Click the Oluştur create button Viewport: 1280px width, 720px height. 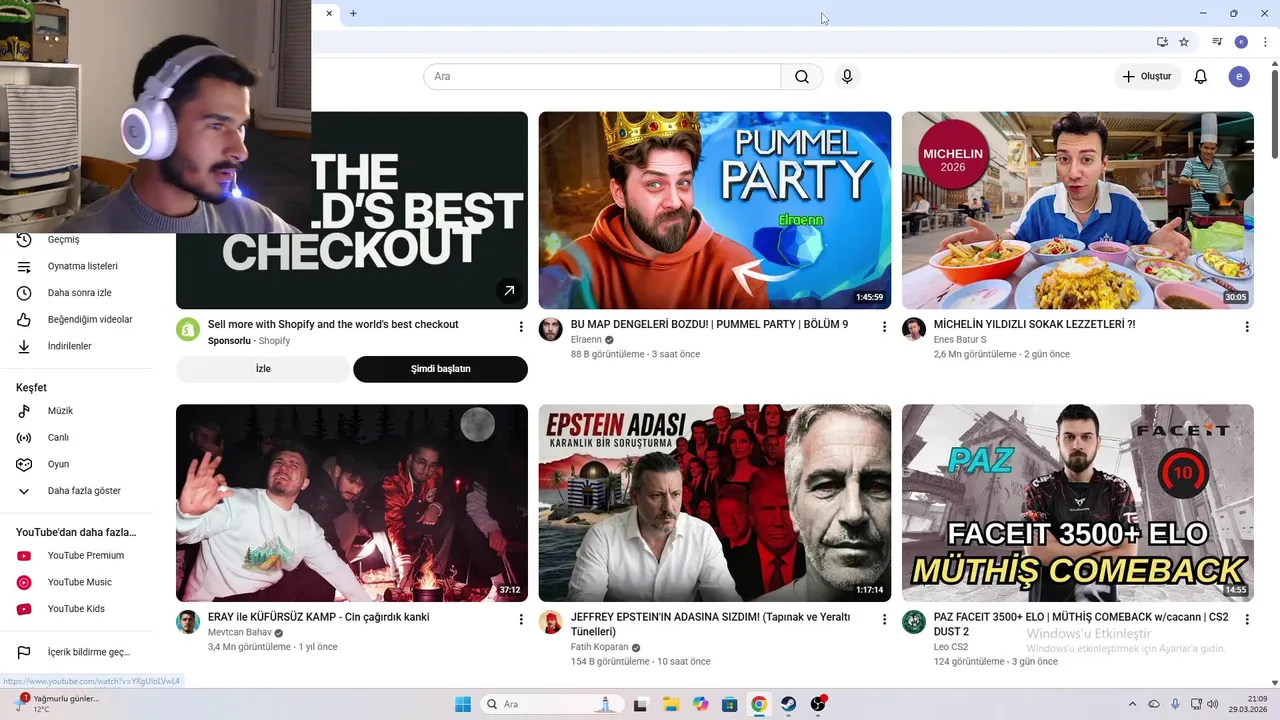click(x=1147, y=77)
